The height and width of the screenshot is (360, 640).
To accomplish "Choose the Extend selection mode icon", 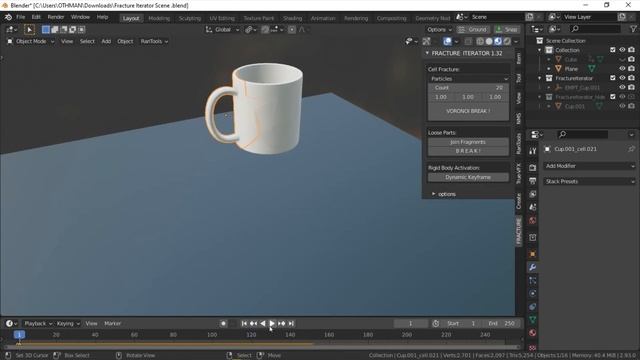I will [55, 29].
